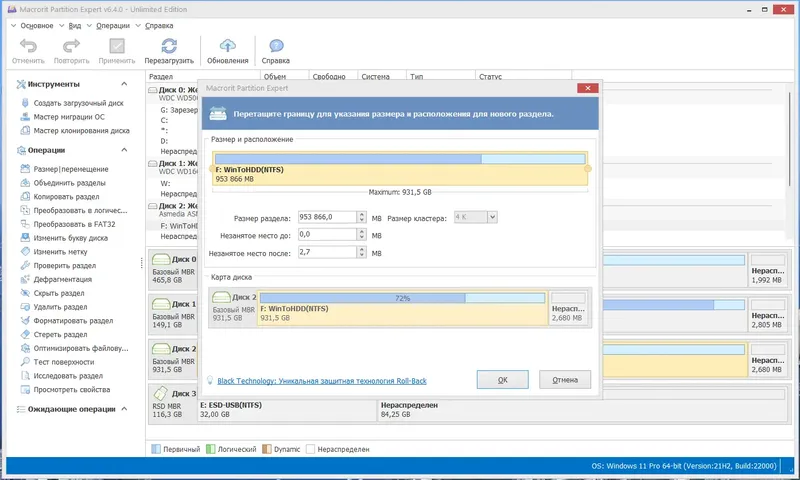Click the 72% usage bar in Карта диска
800x480 pixels.
[x=403, y=298]
